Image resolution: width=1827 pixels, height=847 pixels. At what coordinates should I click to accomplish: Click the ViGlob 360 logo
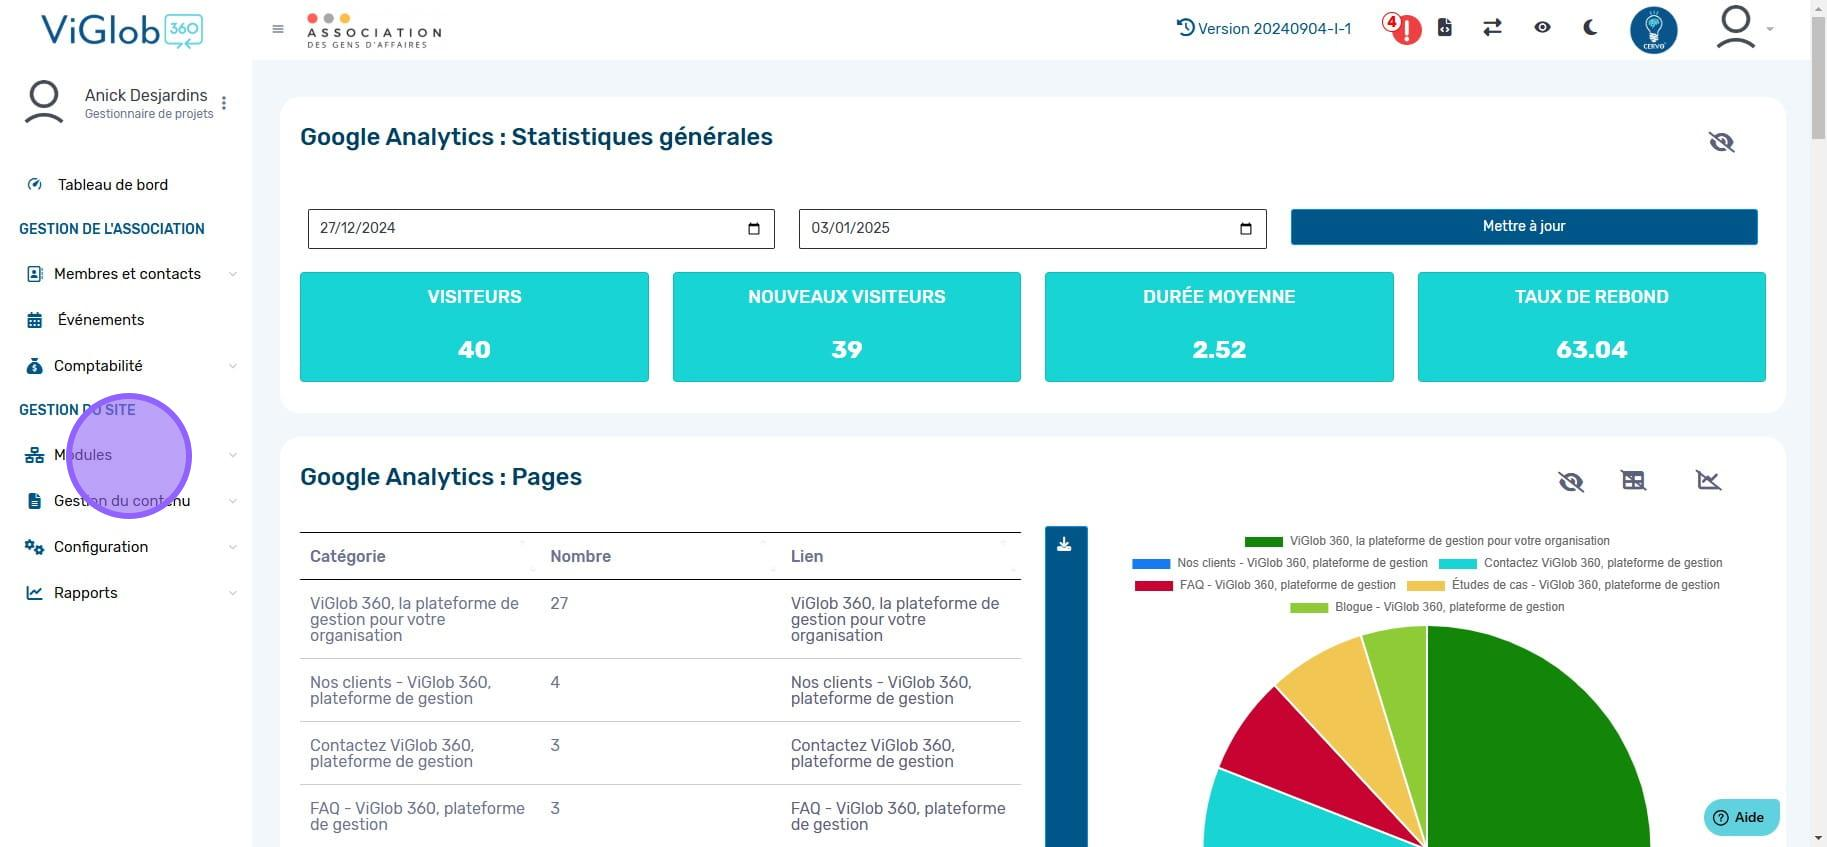122,30
